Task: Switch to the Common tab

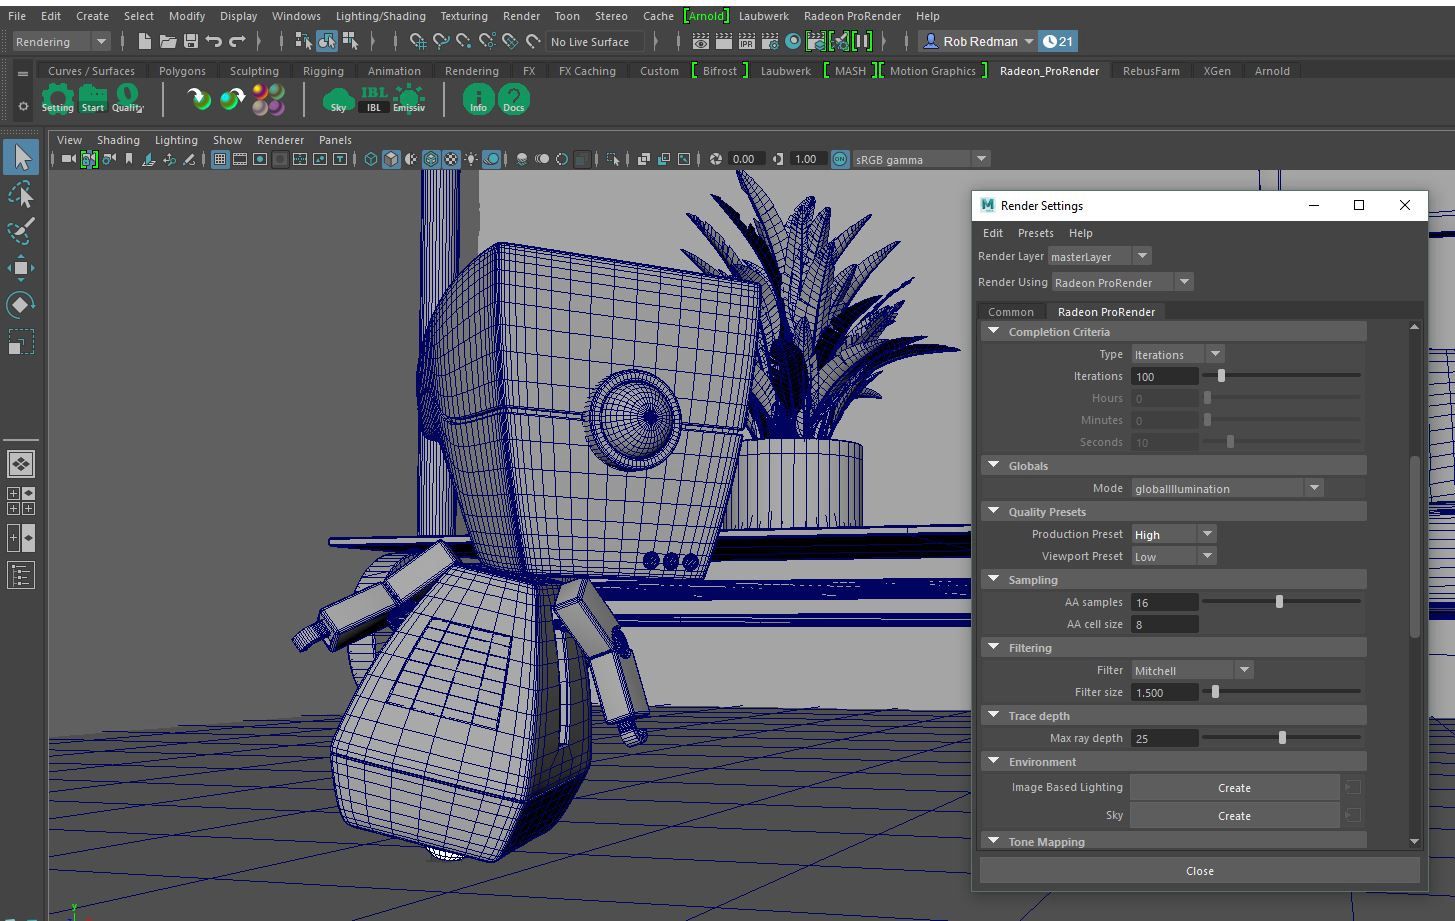Action: (x=1010, y=312)
